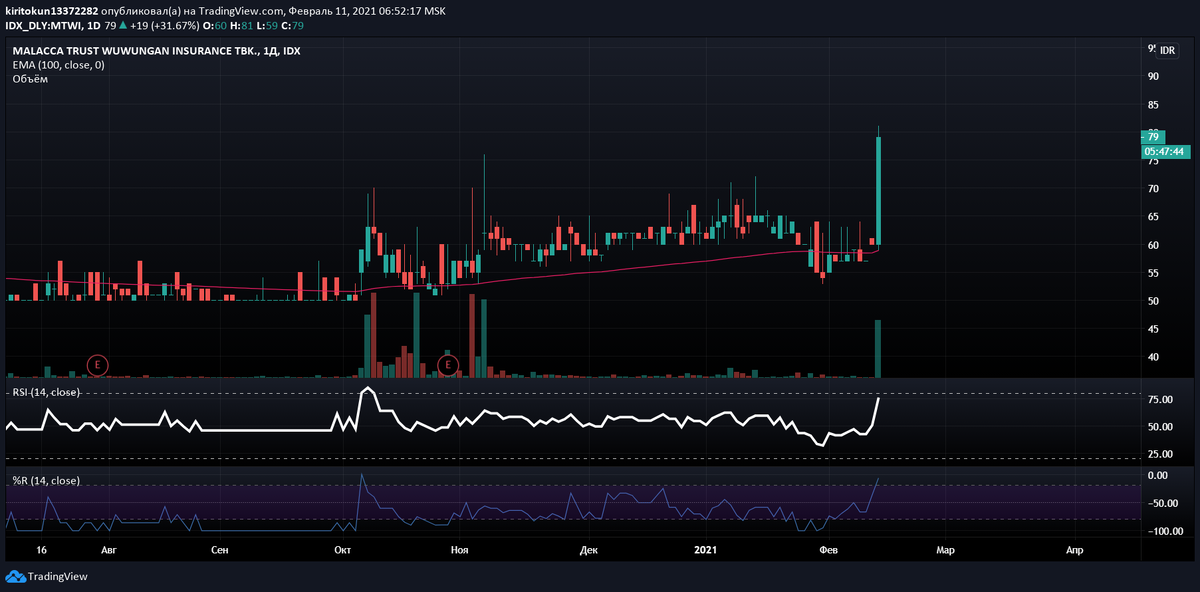1200x592 pixels.
Task: Click the Фев label on time axis
Action: (x=829, y=551)
